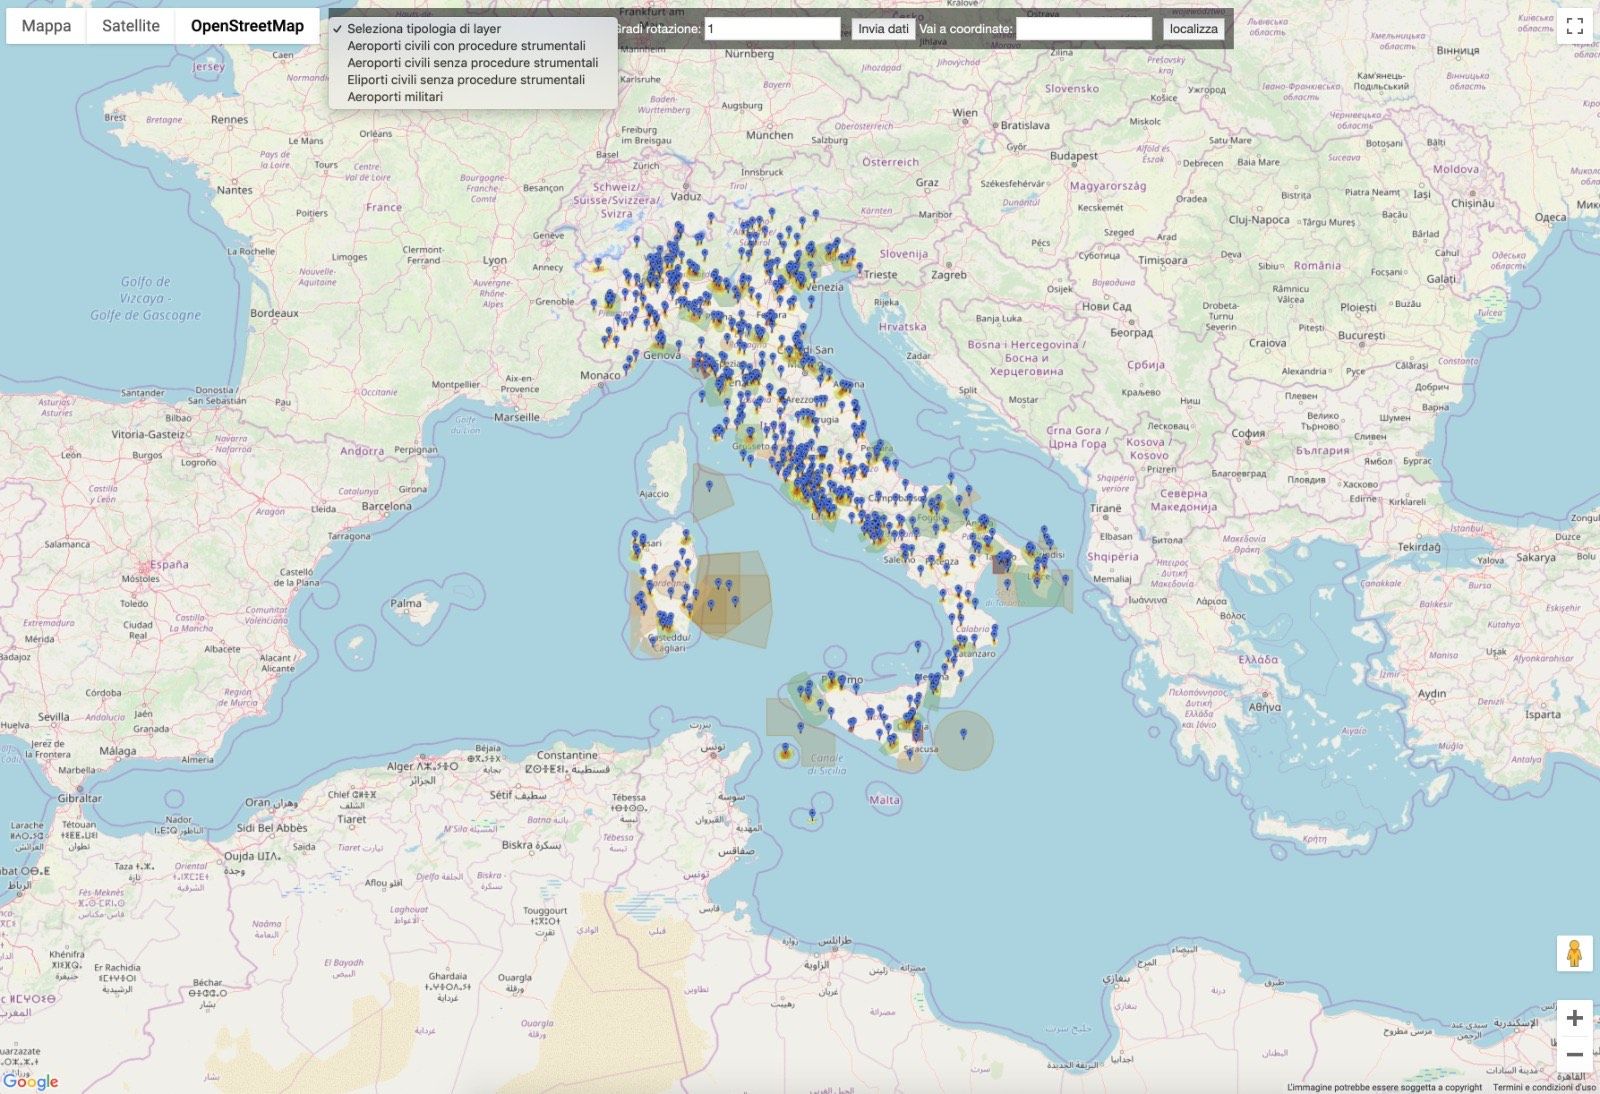Screen dimensions: 1600x1094
Task: Open the Google logo link
Action: click(x=30, y=1081)
